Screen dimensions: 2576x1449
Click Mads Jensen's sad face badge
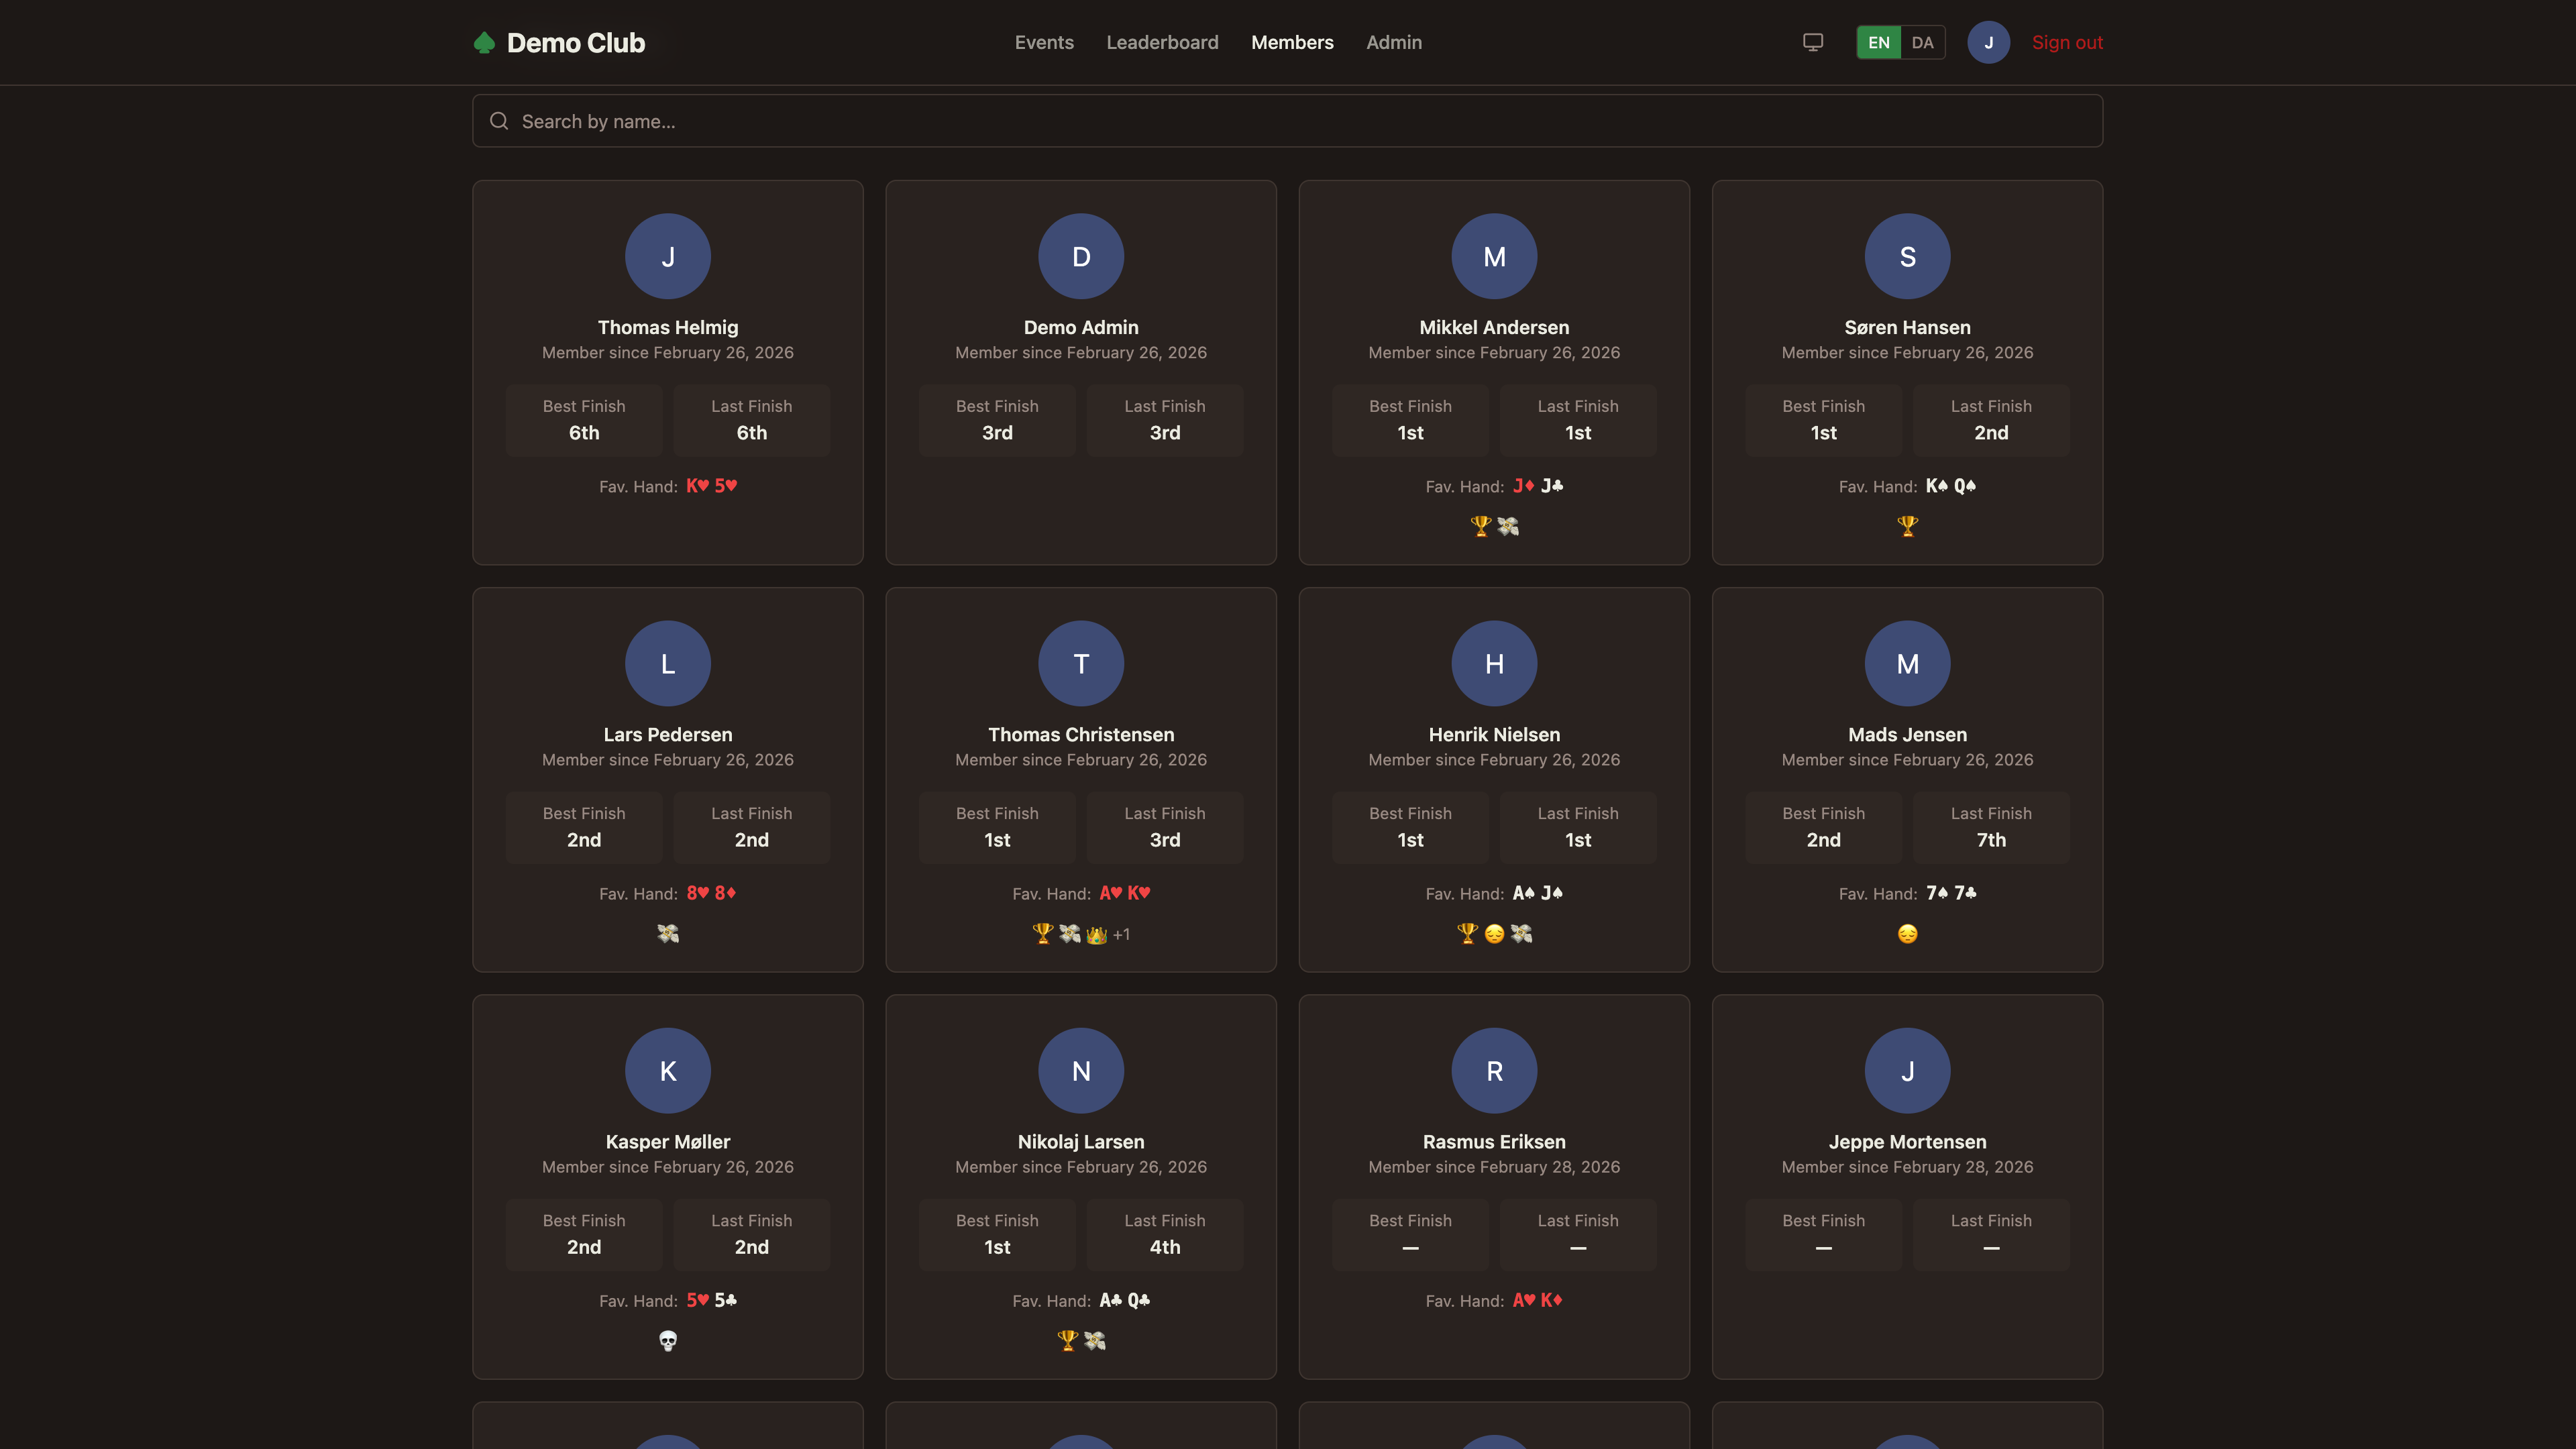(1907, 933)
